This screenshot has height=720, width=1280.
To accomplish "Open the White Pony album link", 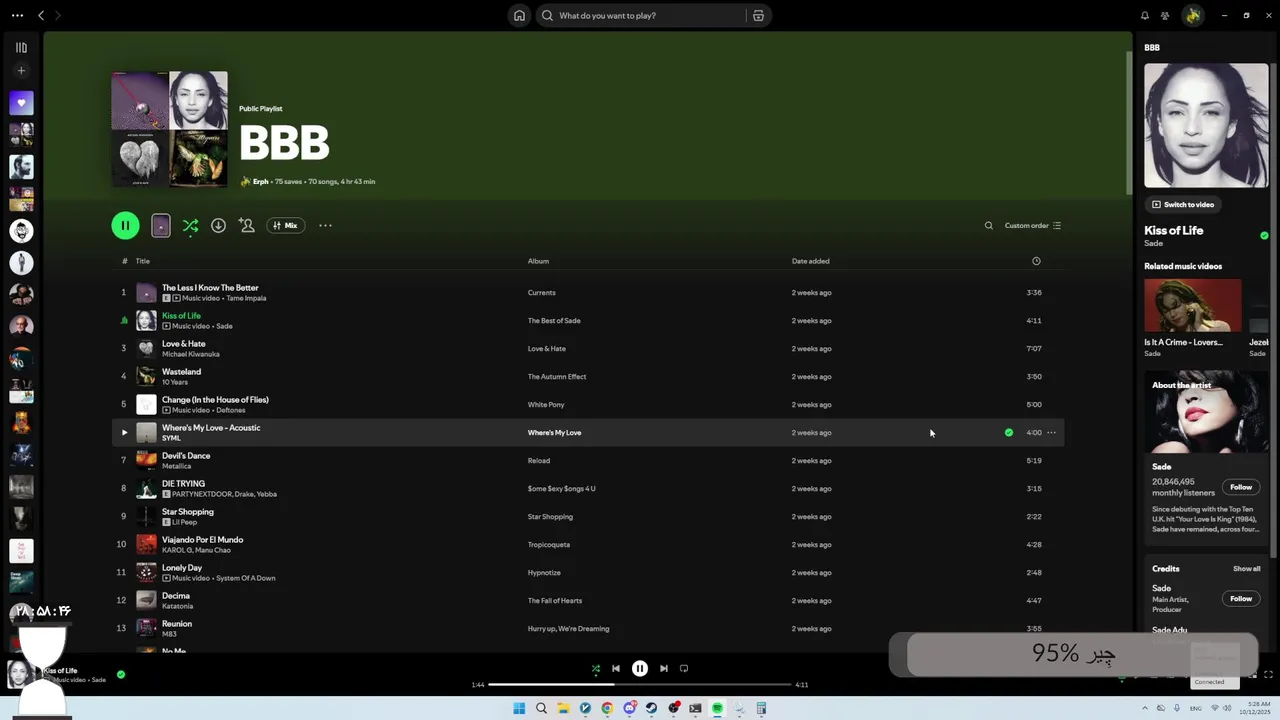I will click(546, 405).
